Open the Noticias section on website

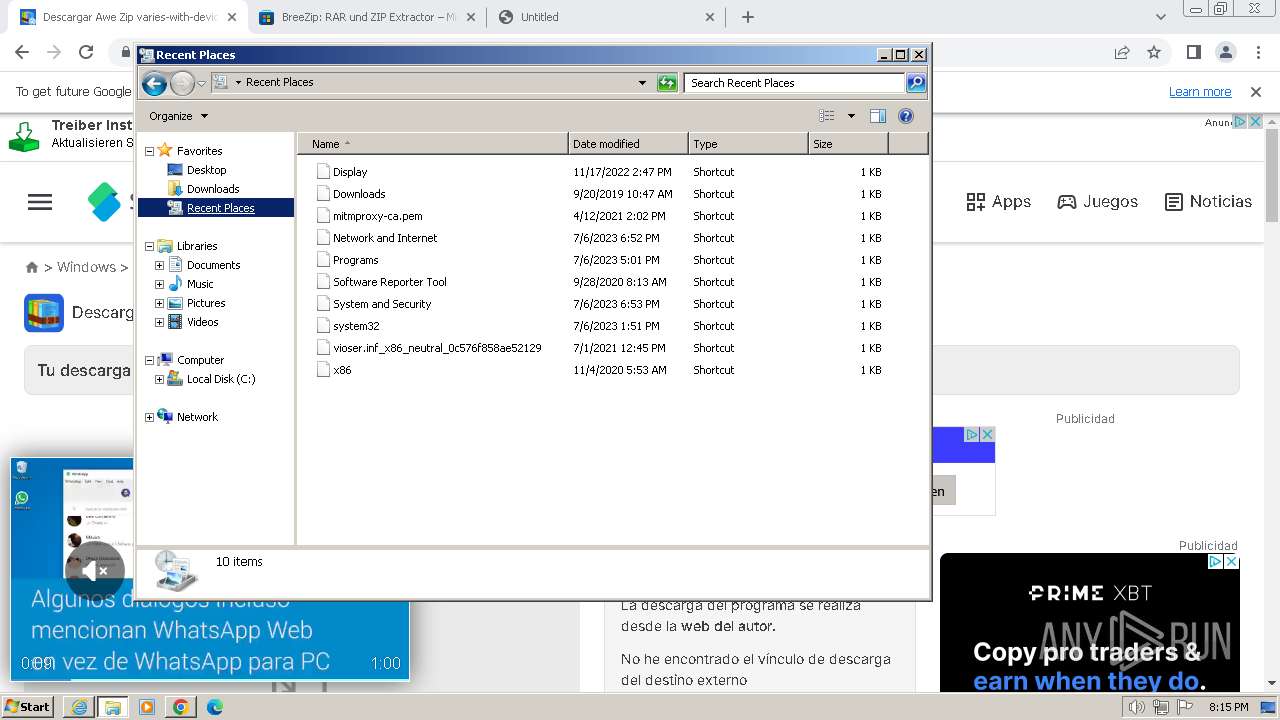[x=1208, y=202]
